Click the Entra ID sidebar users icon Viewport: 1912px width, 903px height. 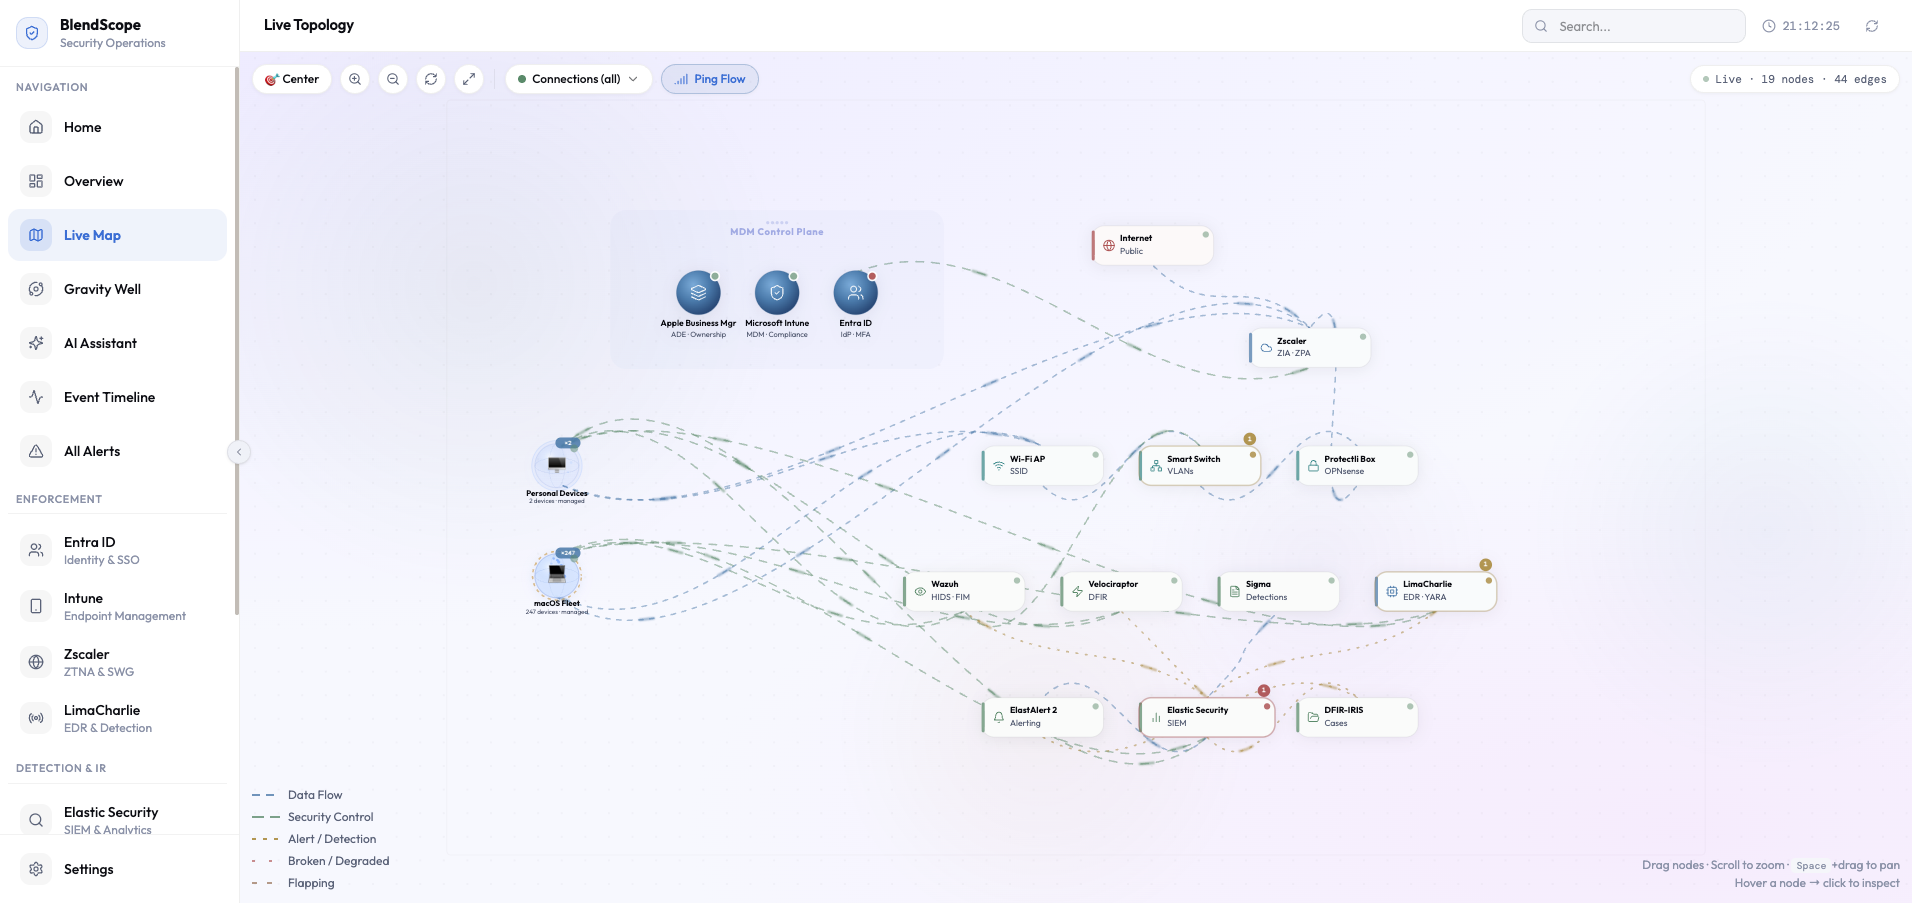click(36, 550)
